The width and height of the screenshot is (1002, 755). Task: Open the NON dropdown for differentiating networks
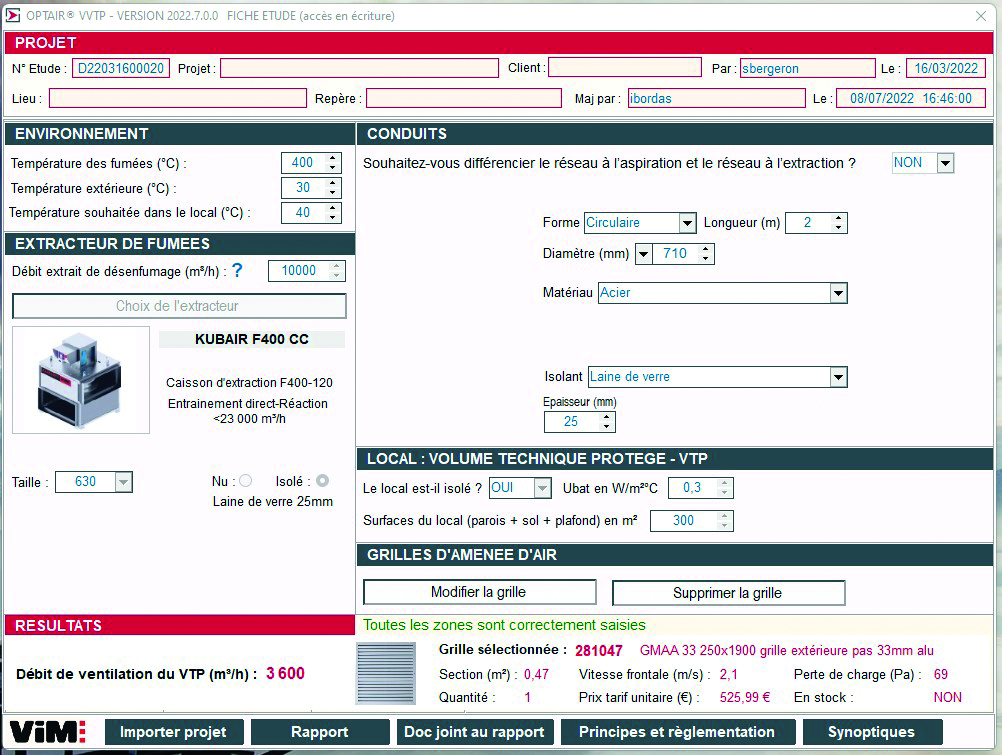tap(945, 163)
